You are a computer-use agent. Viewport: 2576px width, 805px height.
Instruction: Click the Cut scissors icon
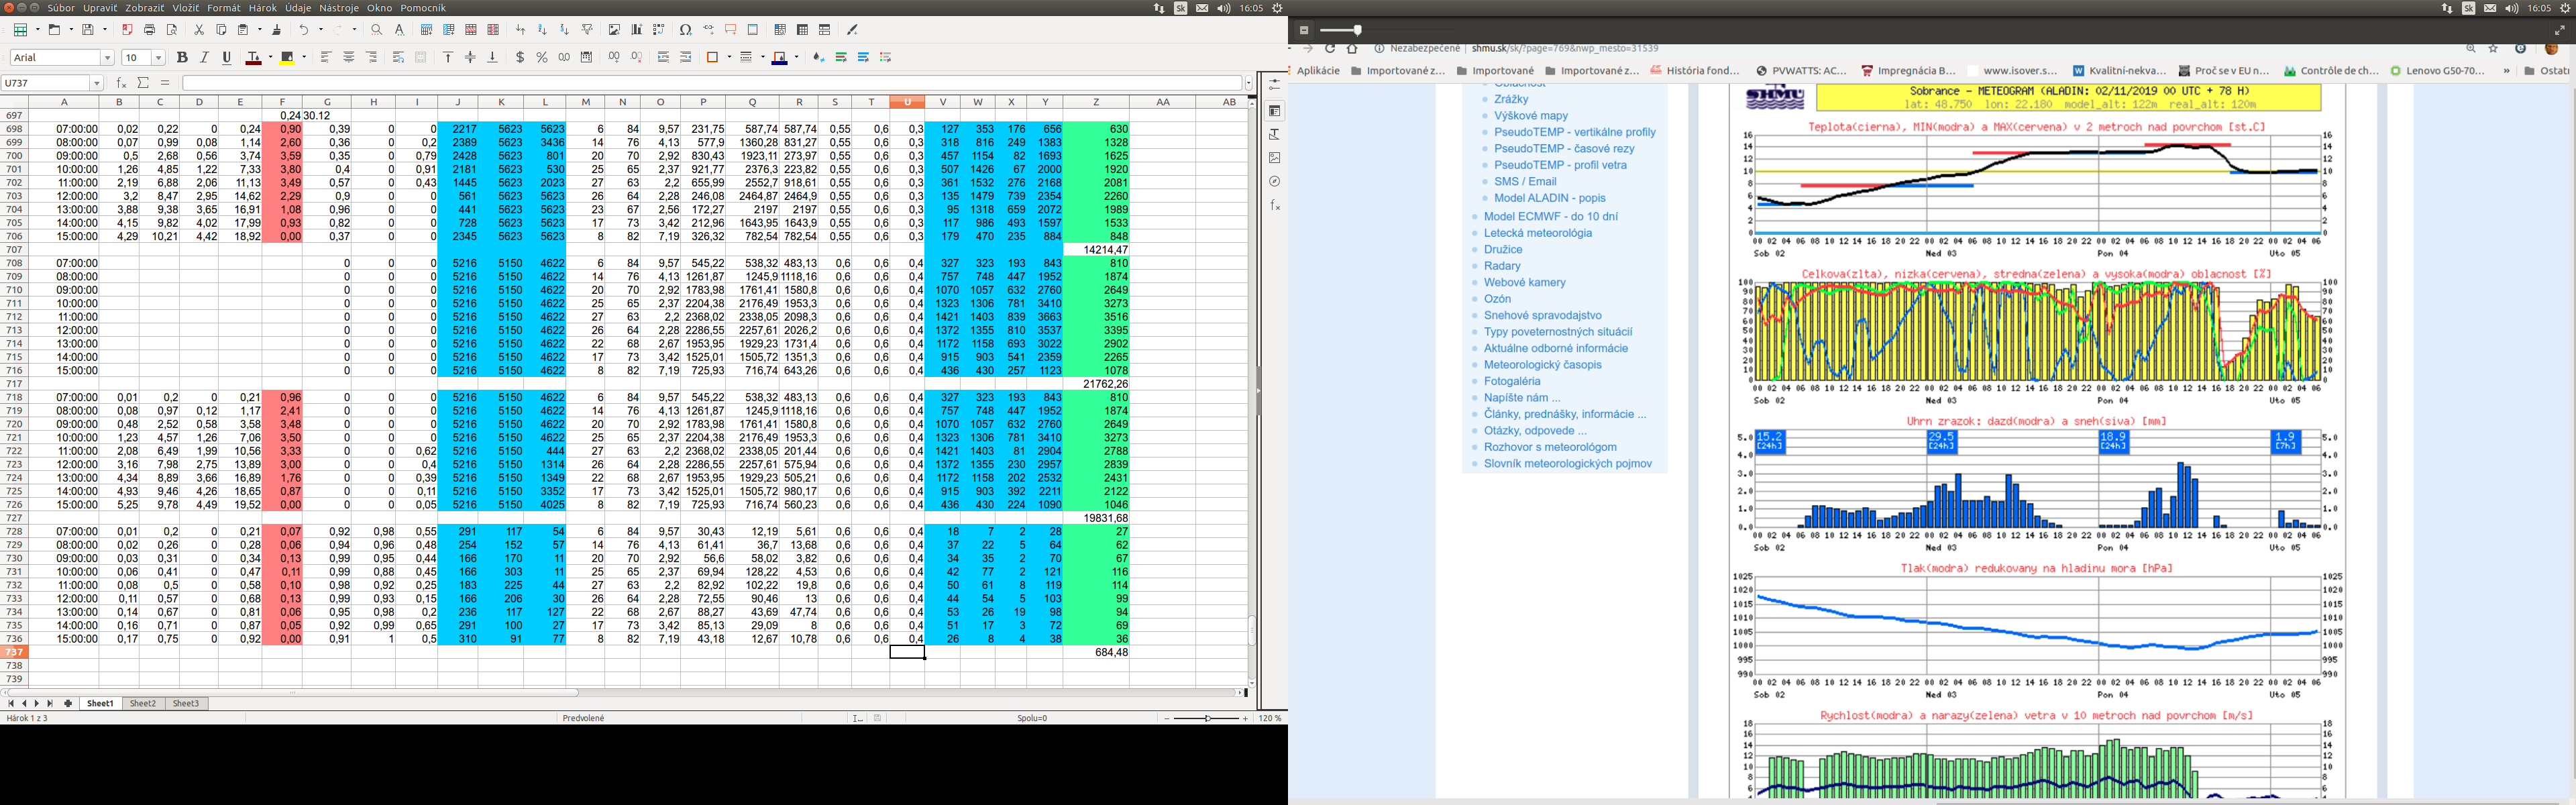click(199, 30)
